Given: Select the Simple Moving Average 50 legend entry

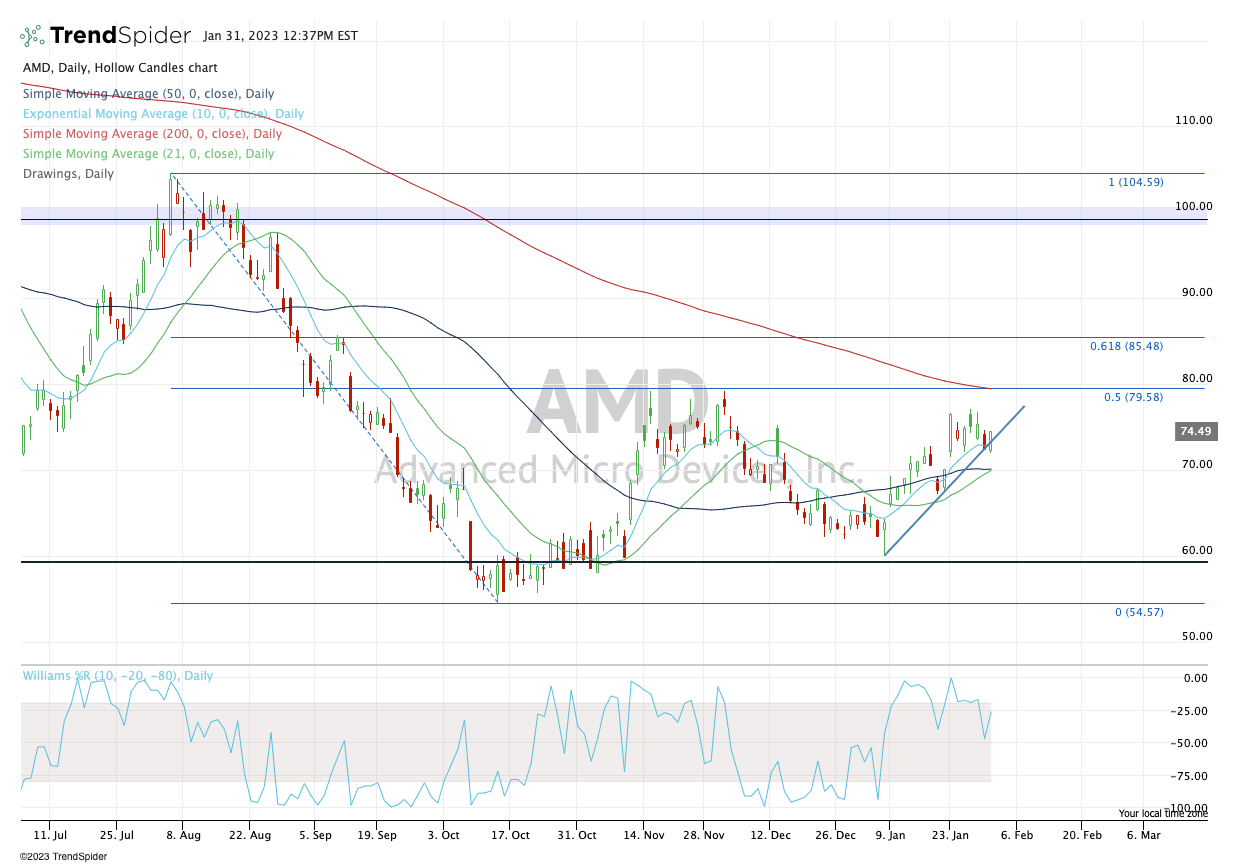Looking at the screenshot, I should pos(148,94).
